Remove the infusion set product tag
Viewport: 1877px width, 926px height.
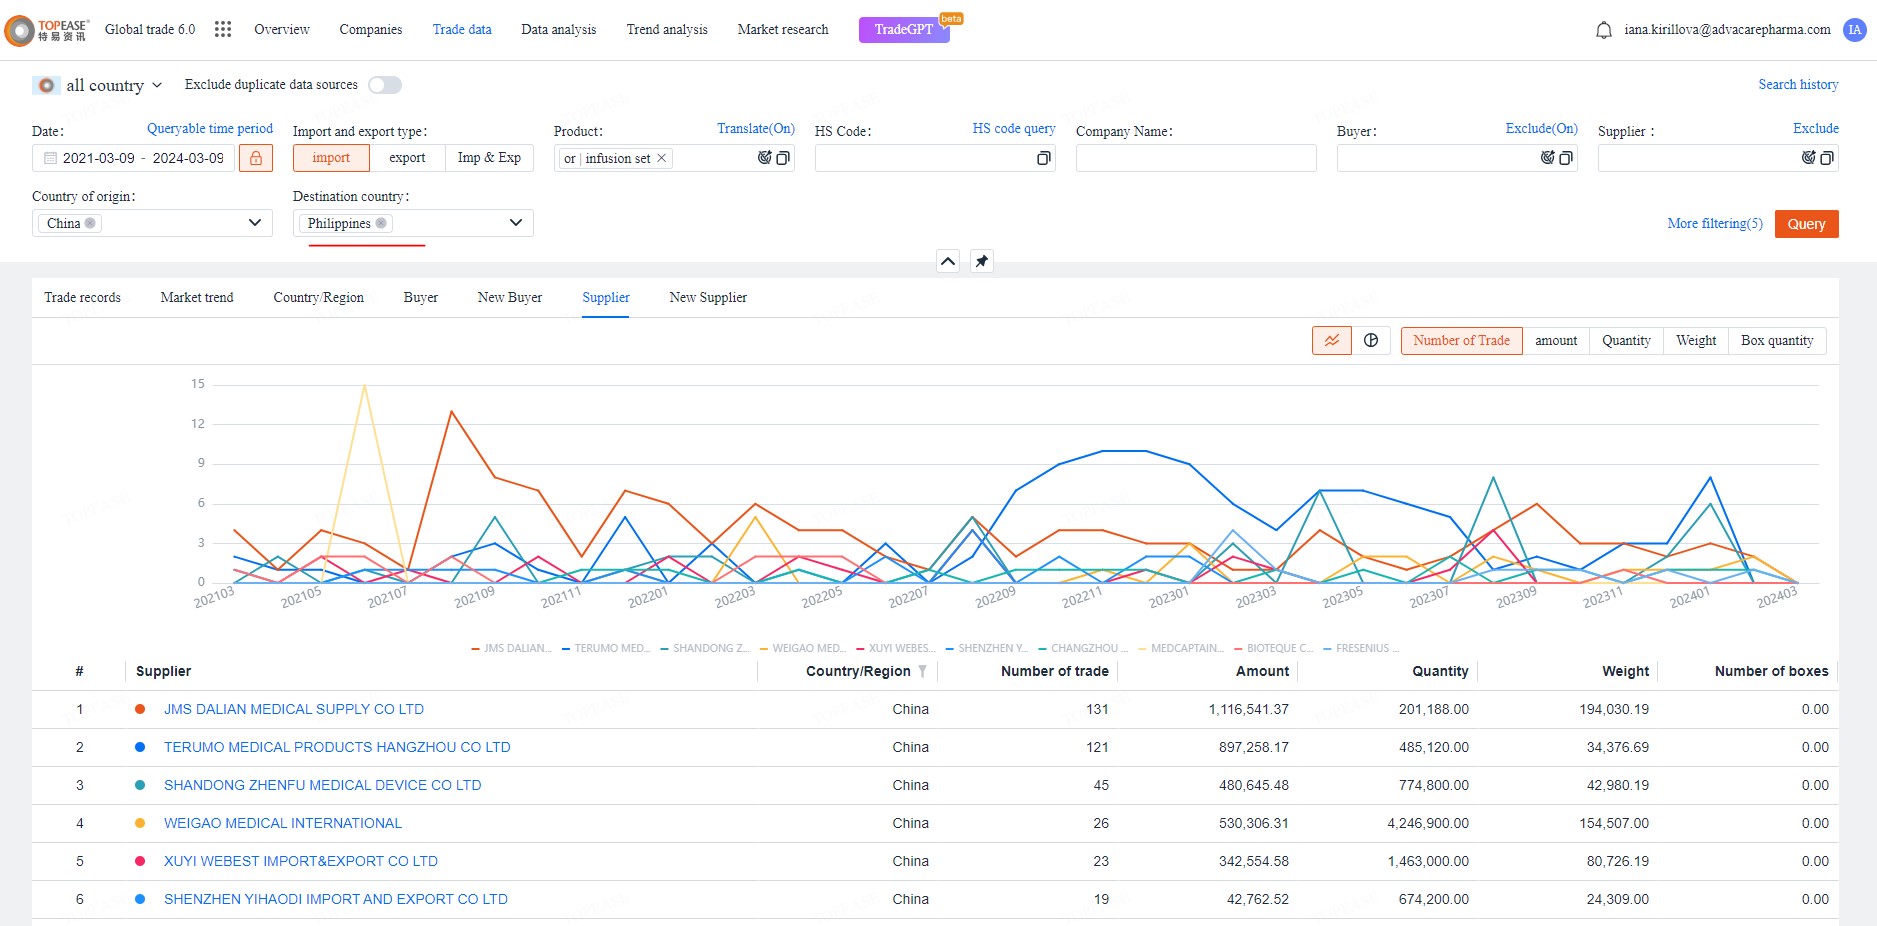662,158
